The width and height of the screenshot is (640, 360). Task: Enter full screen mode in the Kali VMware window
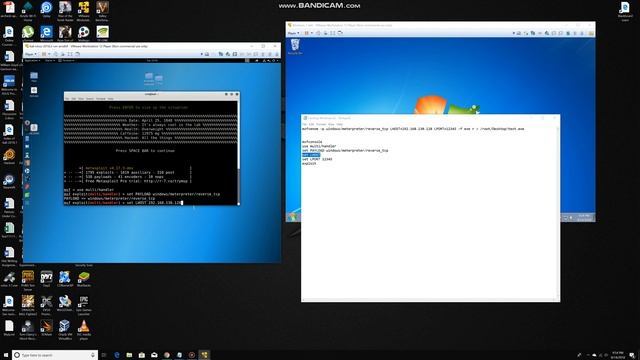click(x=70, y=54)
